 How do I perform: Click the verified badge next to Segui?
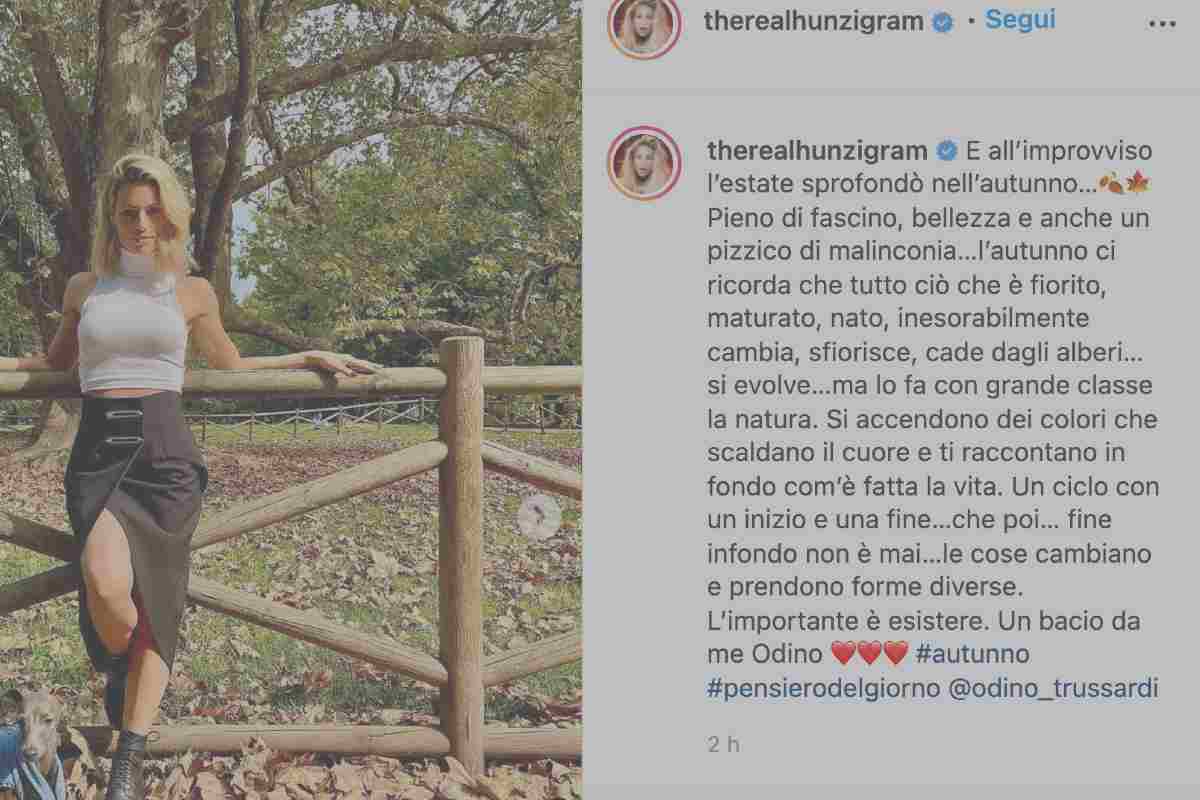(942, 23)
